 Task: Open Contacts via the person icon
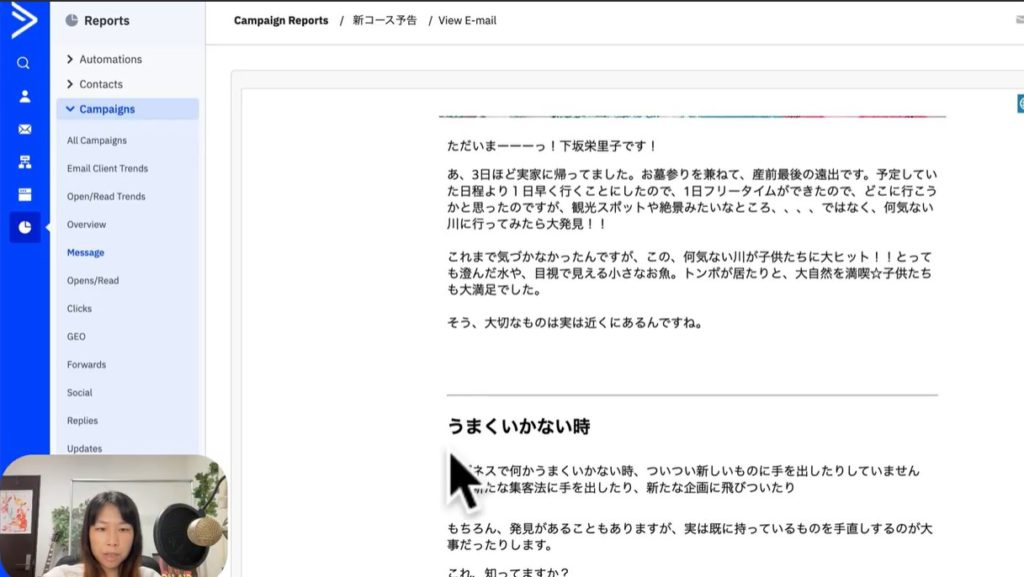(x=24, y=97)
